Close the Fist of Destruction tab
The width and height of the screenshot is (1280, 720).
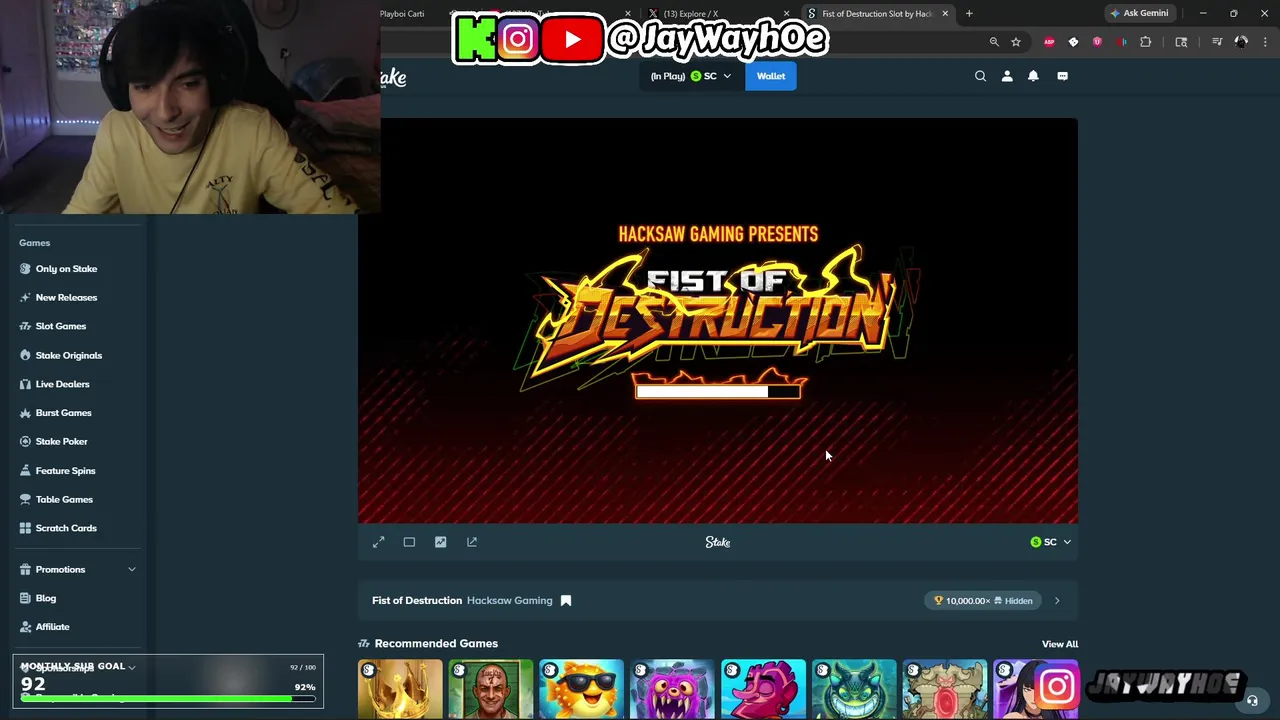pyautogui.click(x=945, y=14)
